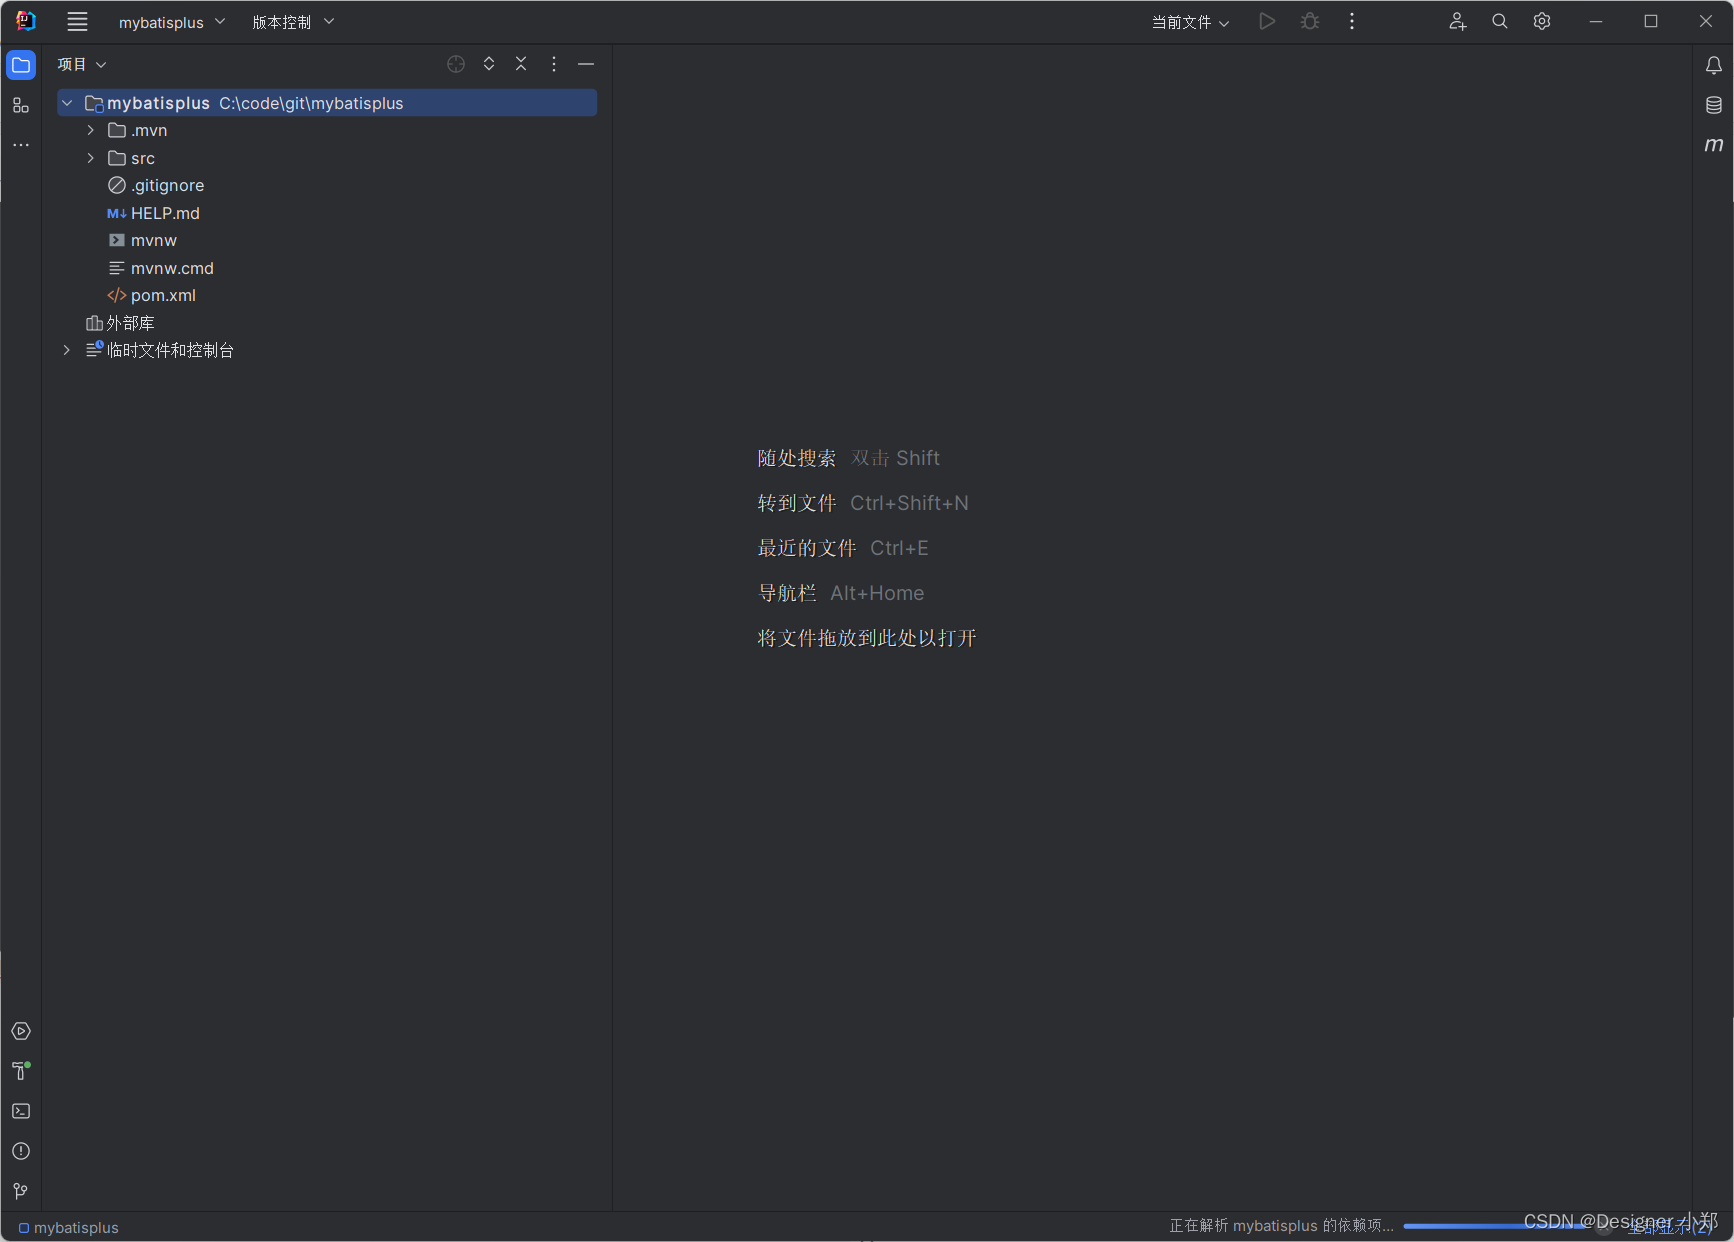
Task: Debug the current file
Action: click(x=1310, y=21)
